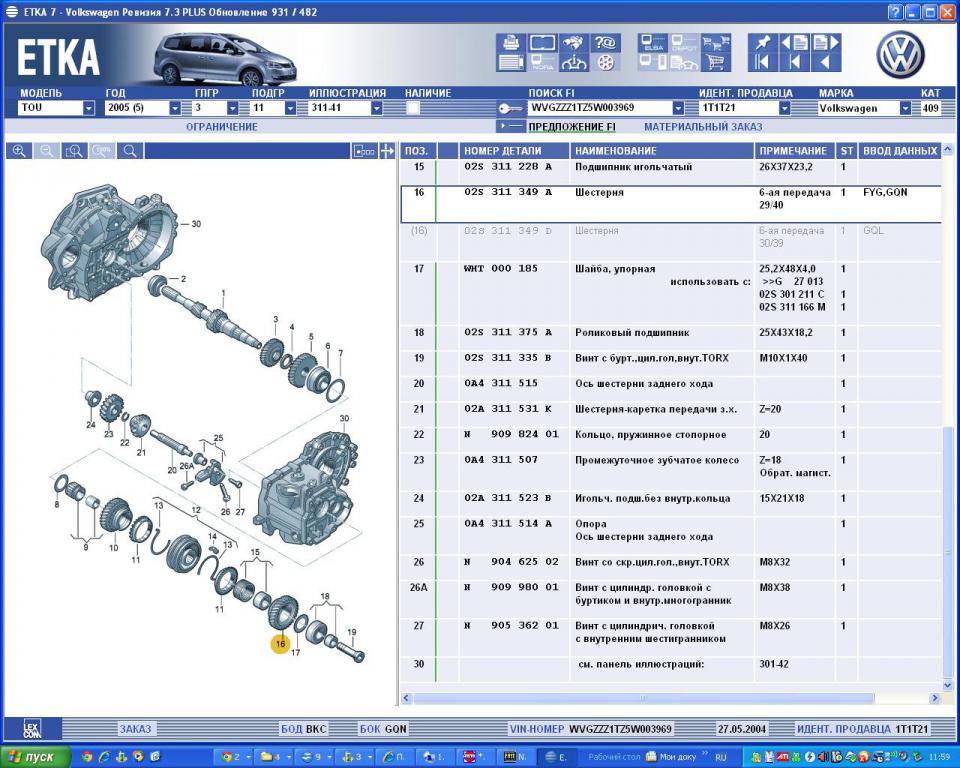This screenshot has height=768, width=960.
Task: Click the ЗАКАЗ button in bottom bar
Action: (135, 729)
